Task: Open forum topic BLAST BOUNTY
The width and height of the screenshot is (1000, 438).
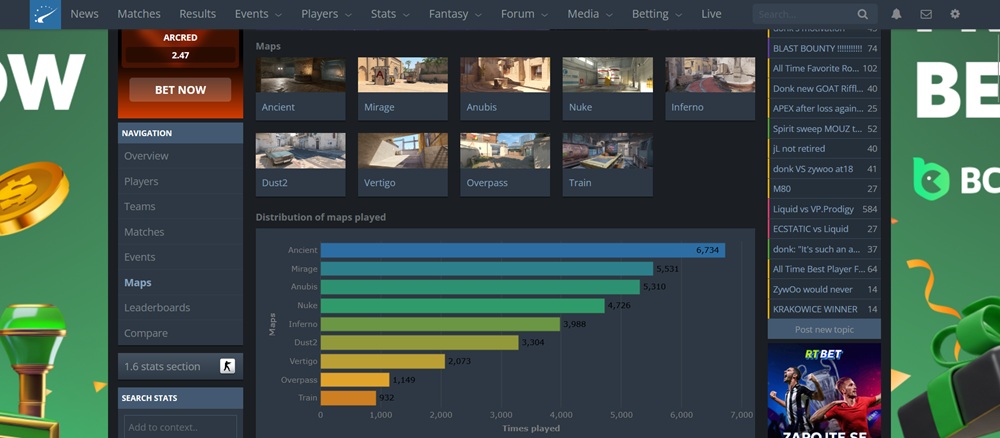Action: coord(824,48)
